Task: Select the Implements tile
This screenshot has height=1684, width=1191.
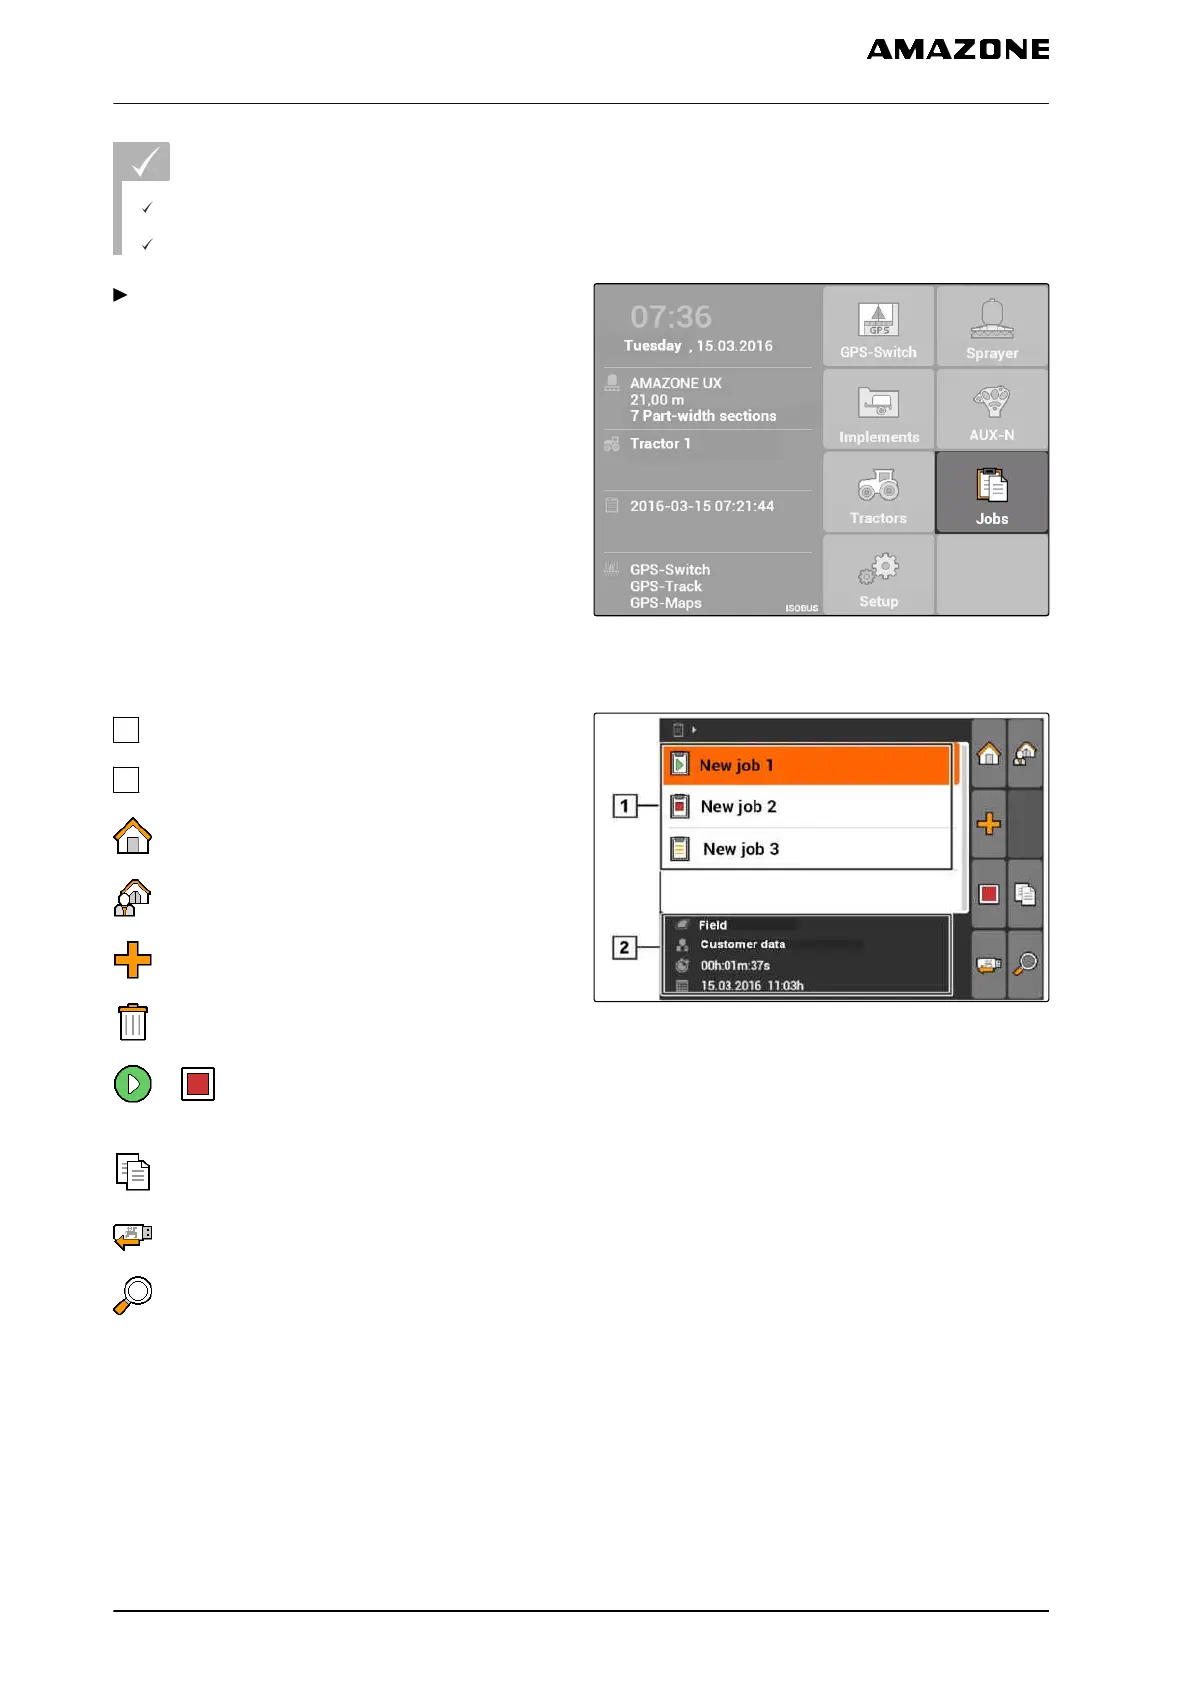Action: 878,409
